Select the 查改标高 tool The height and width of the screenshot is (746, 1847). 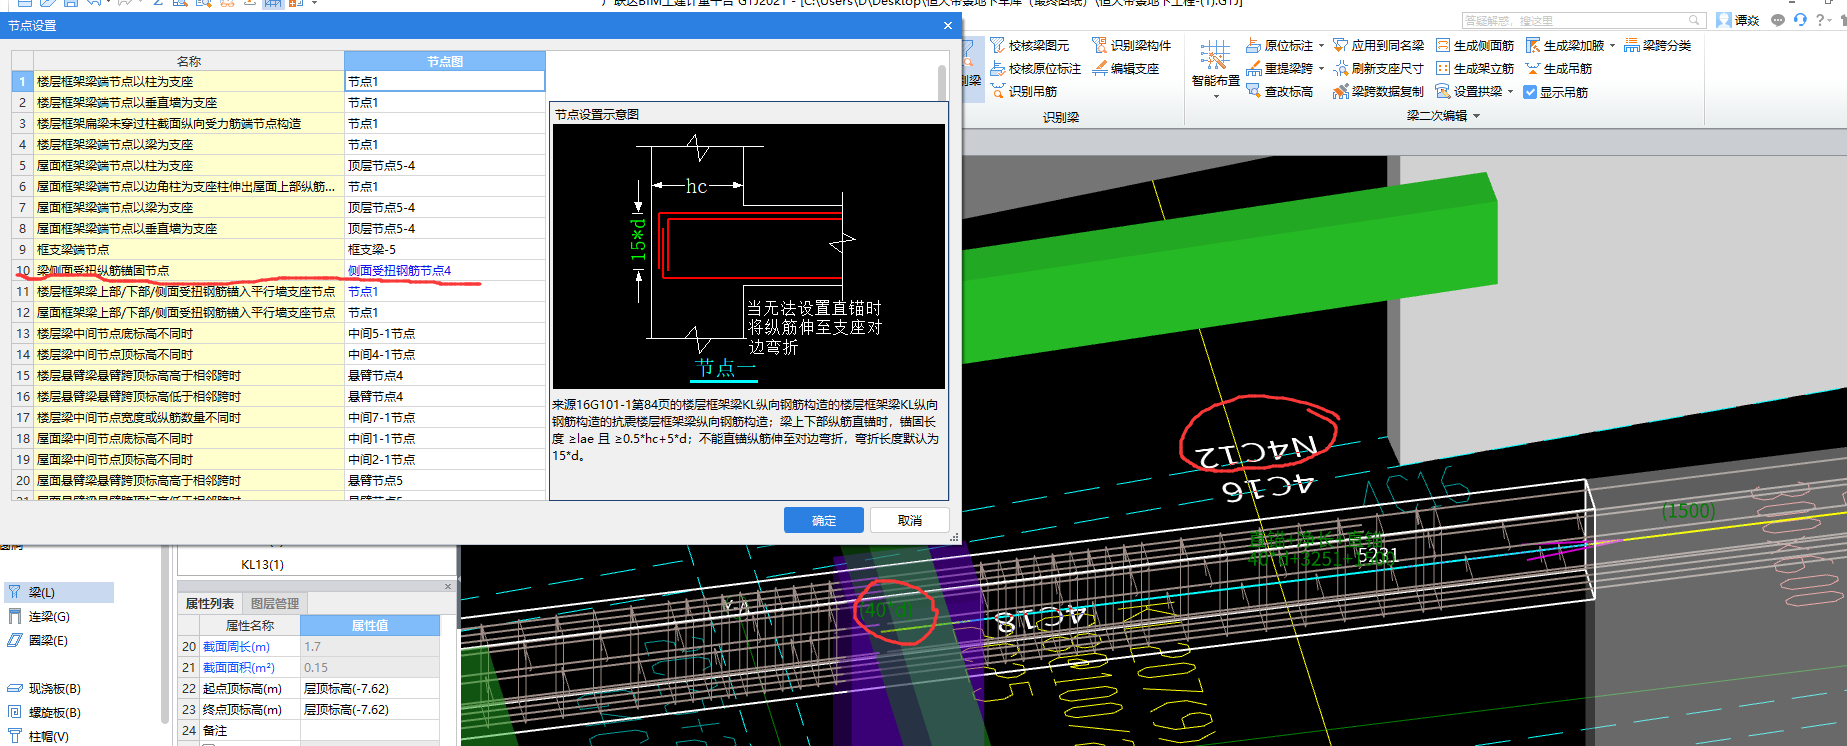click(x=1279, y=91)
